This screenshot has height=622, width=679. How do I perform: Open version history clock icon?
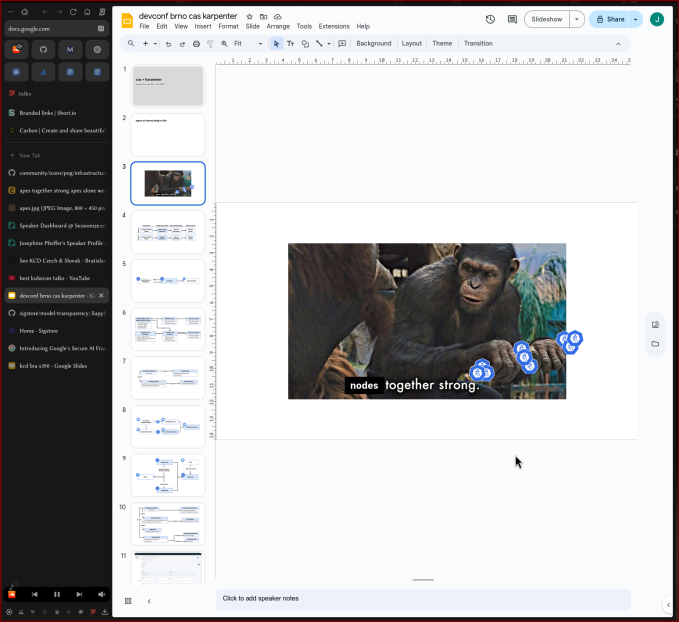490,19
